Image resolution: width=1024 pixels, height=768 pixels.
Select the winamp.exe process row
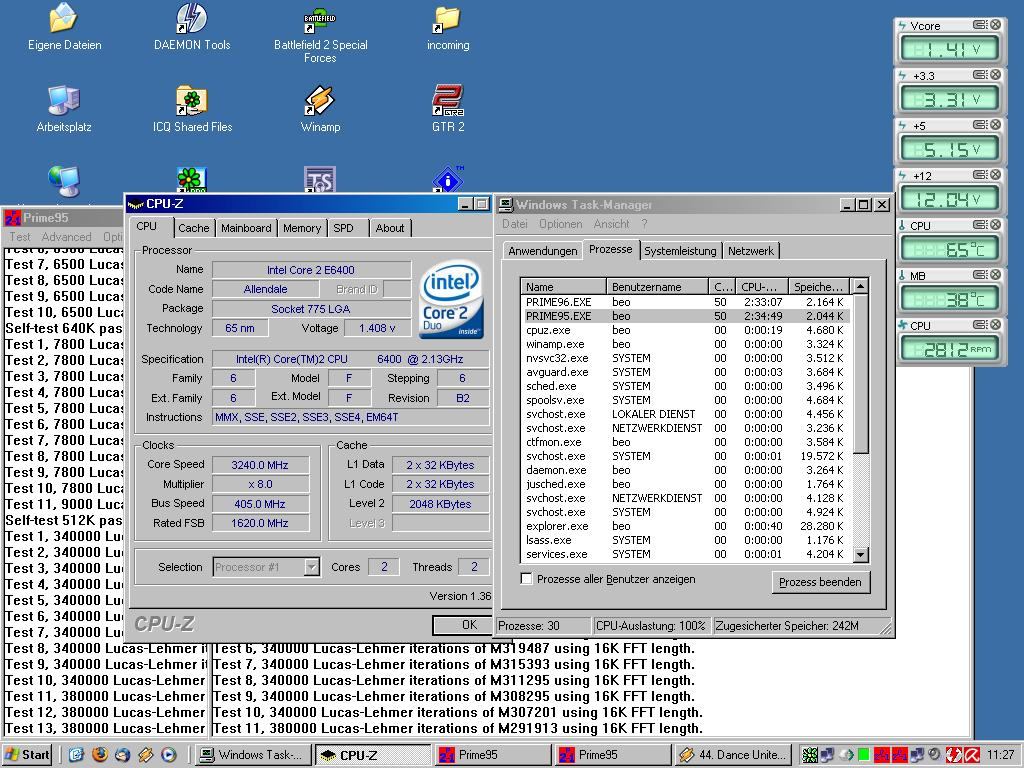point(686,344)
